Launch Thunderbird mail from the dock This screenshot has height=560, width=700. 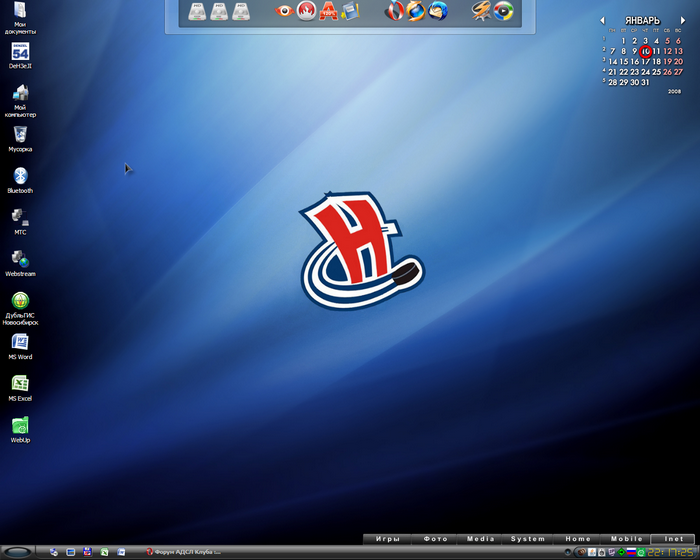click(x=438, y=11)
